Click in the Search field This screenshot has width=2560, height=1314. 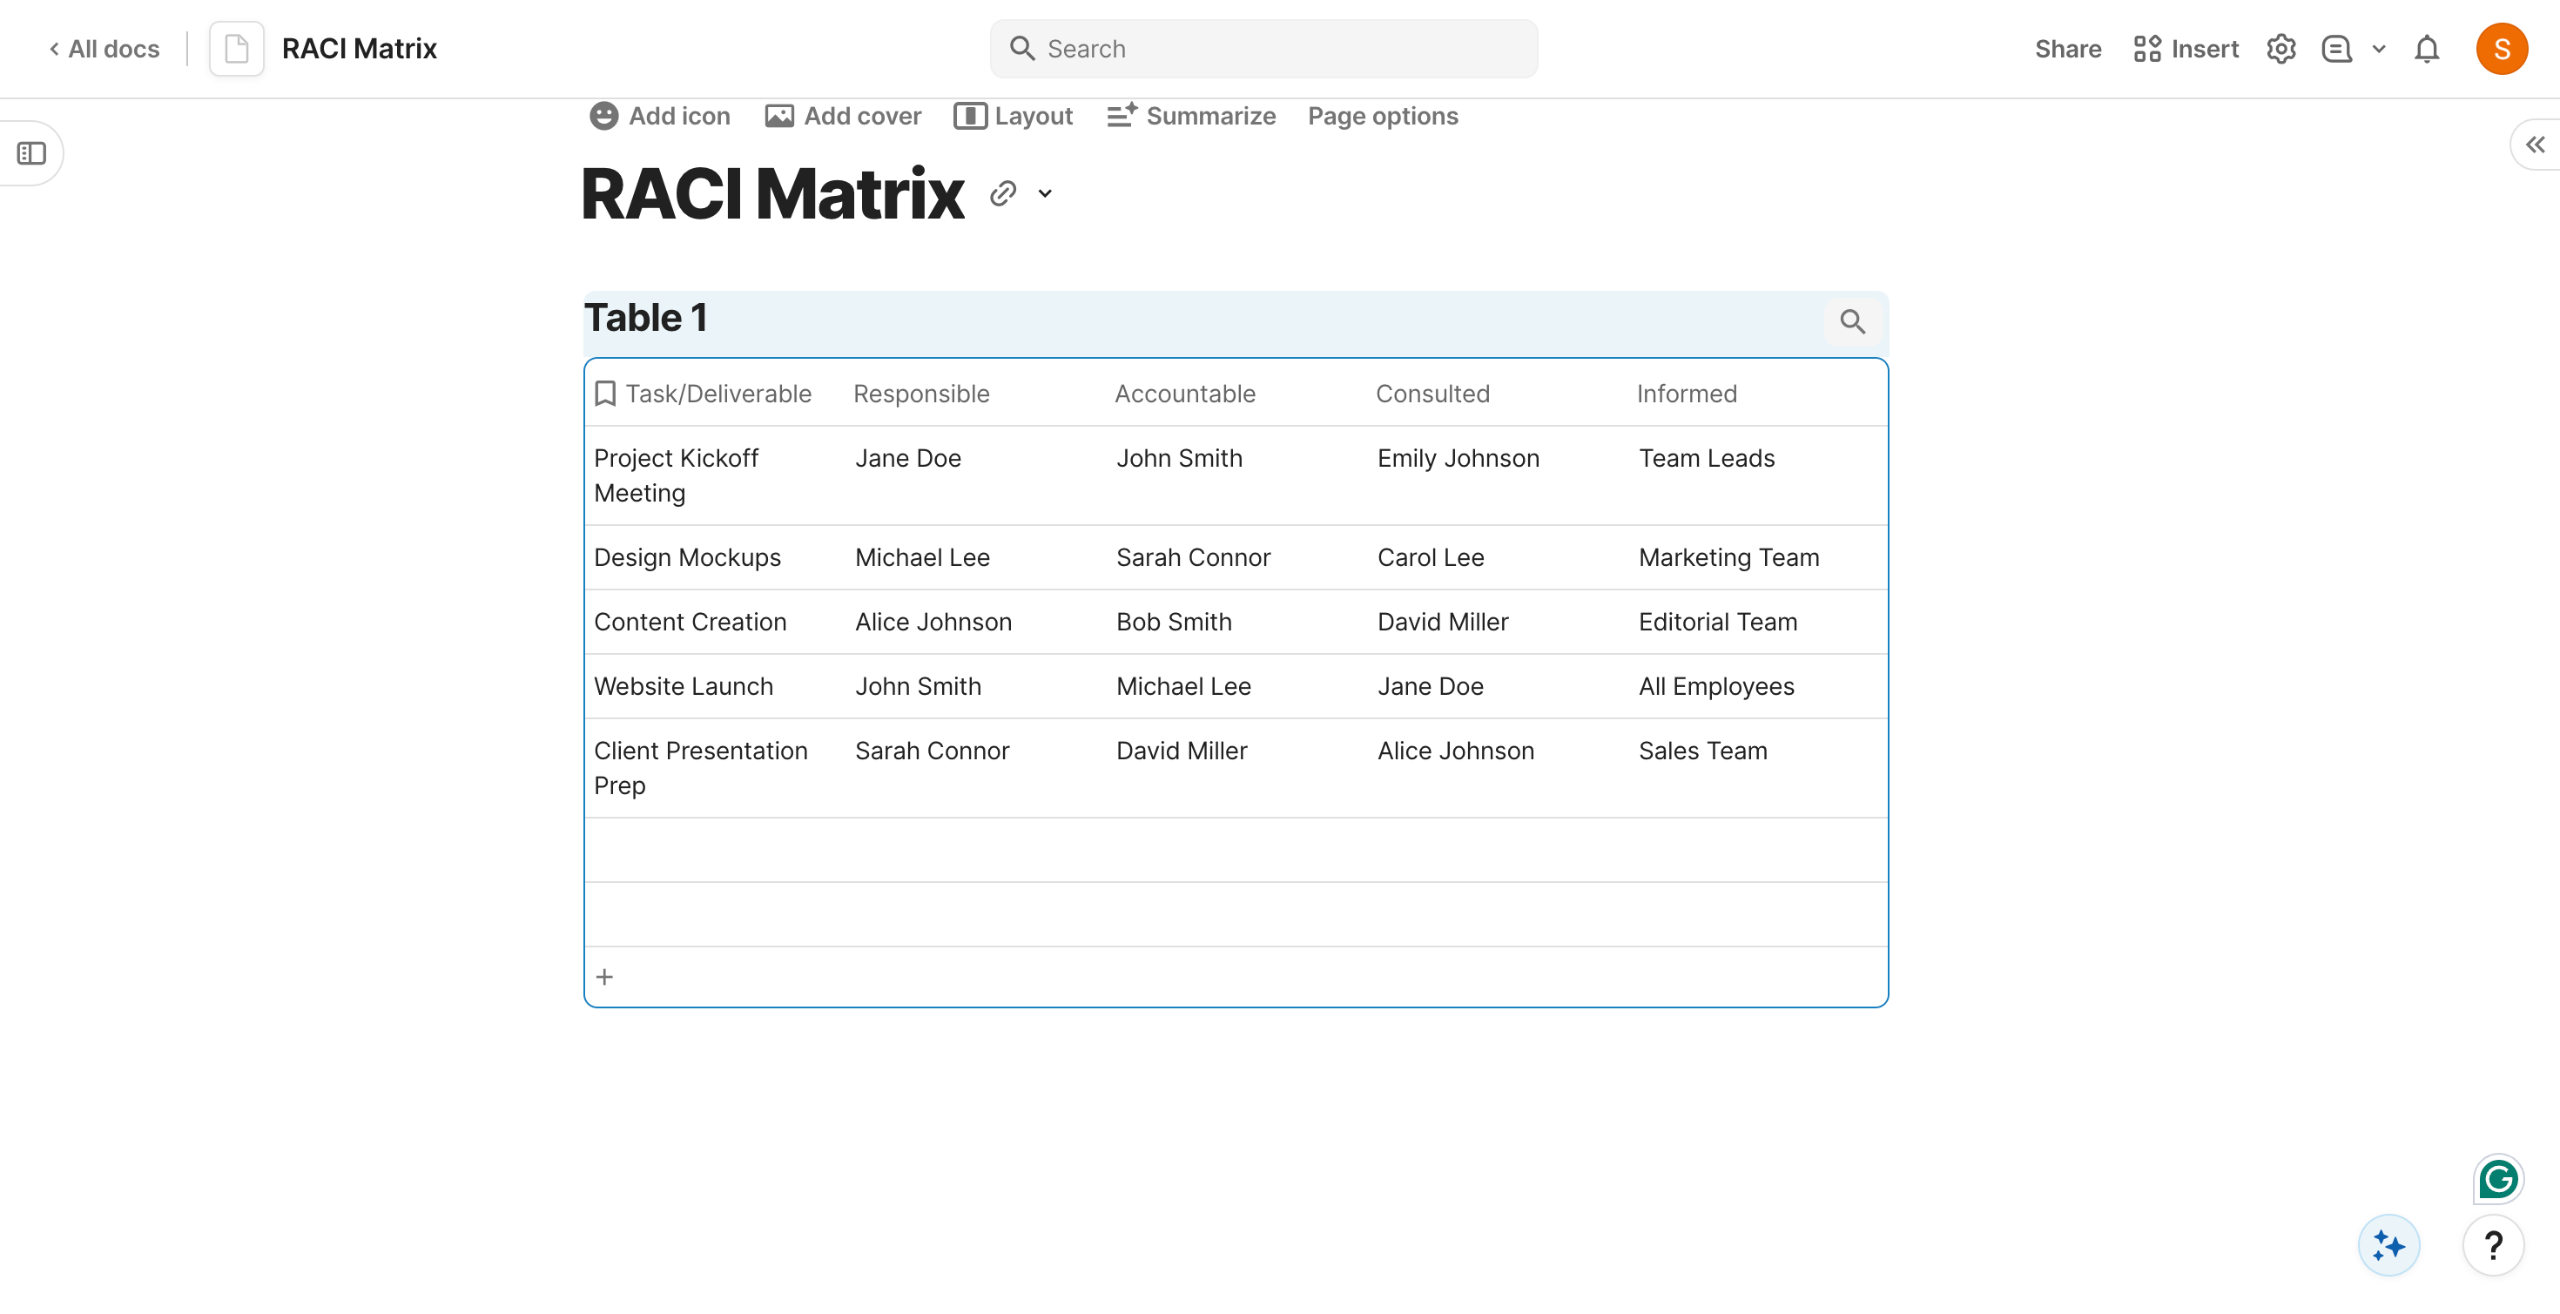point(1264,49)
